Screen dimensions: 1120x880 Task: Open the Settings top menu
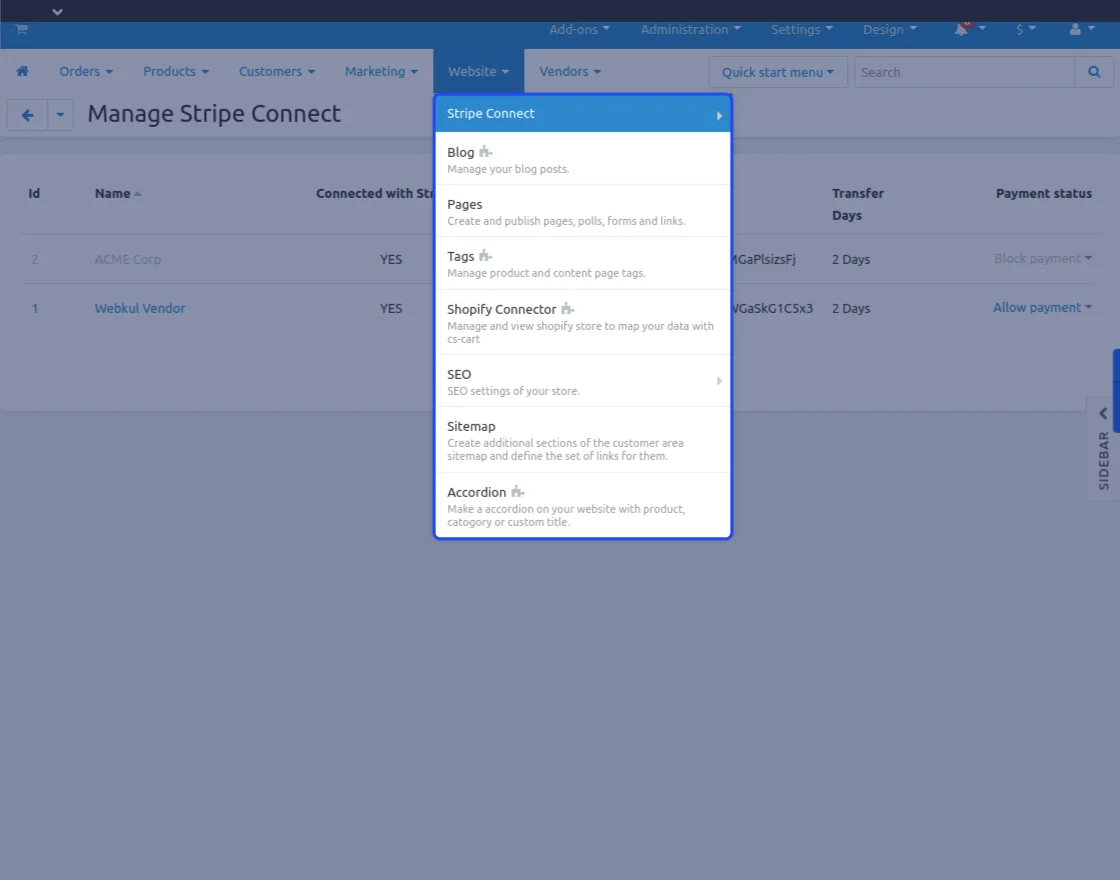tap(801, 29)
